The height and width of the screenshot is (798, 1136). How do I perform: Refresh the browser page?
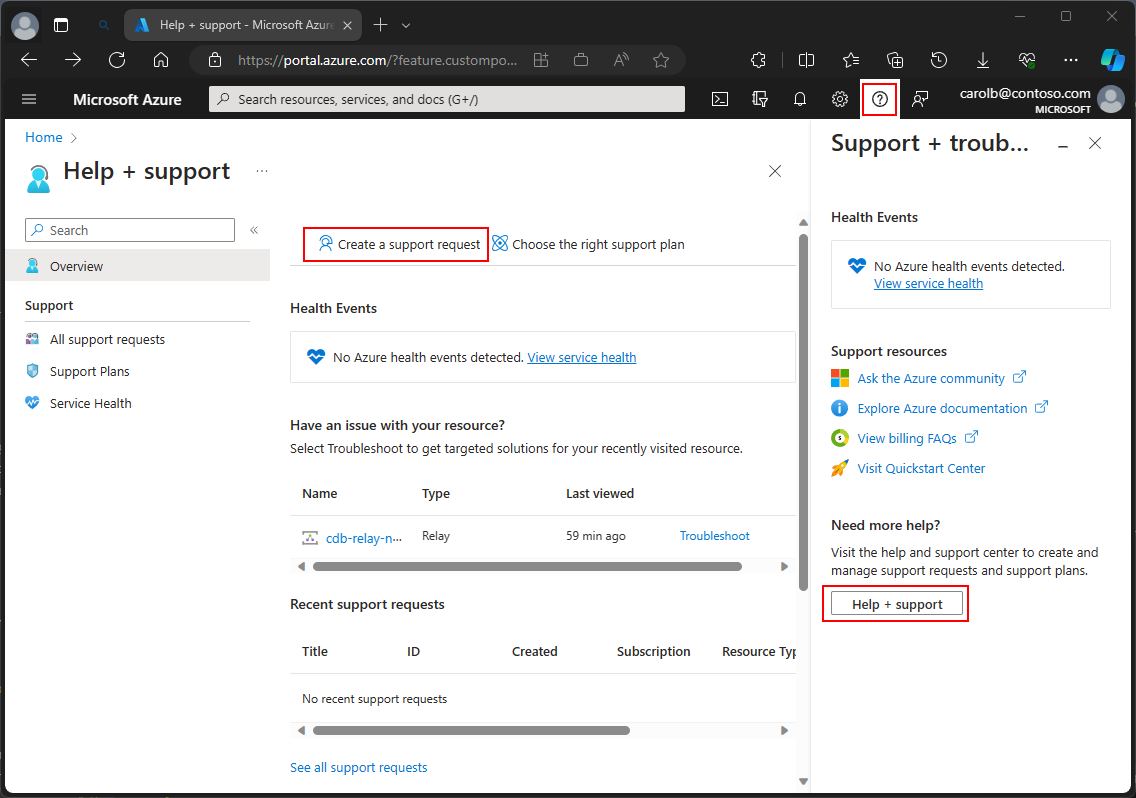[117, 60]
